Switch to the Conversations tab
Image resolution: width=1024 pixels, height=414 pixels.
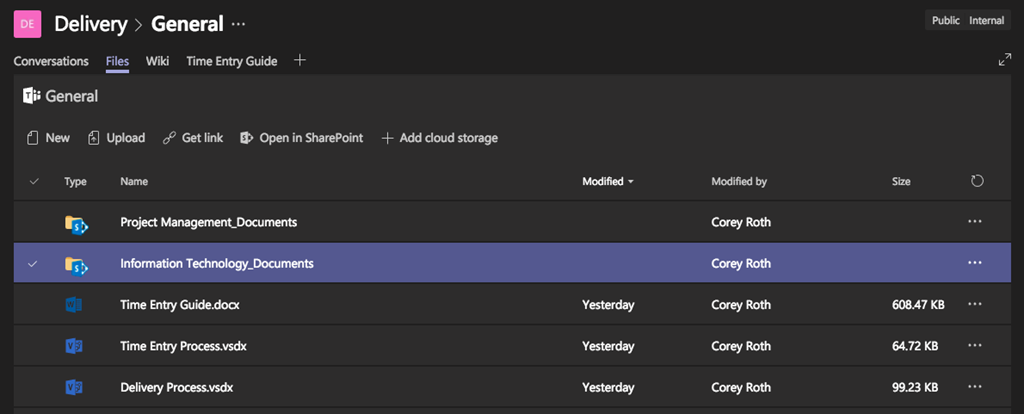pos(51,61)
